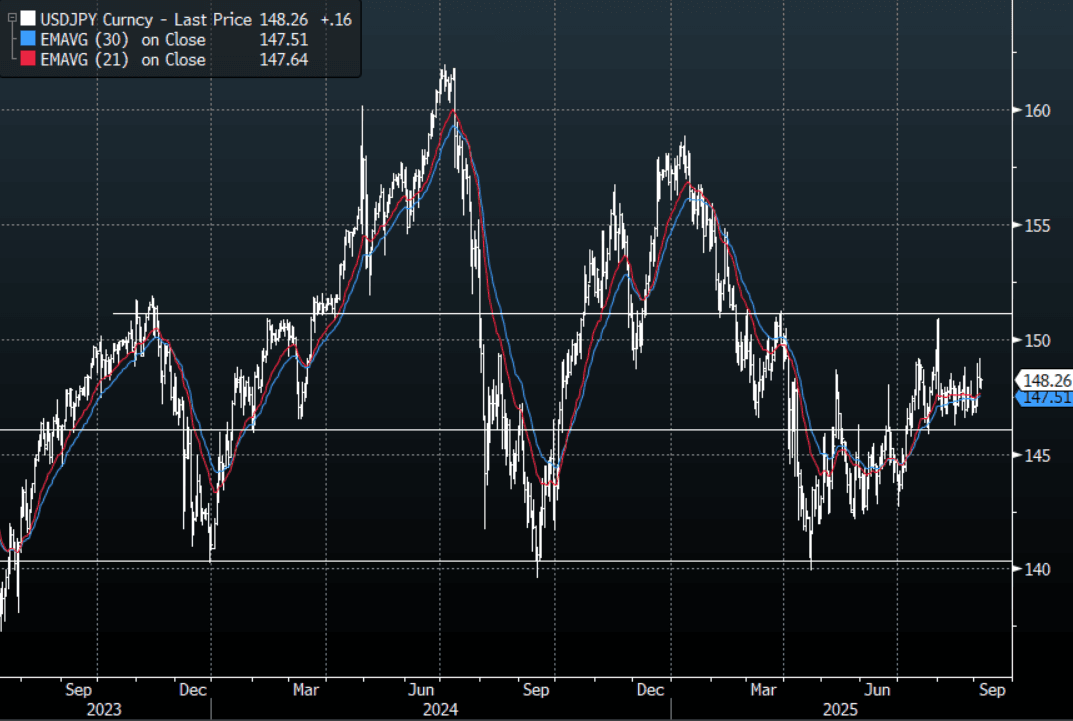Select the EMAVG (30) on Close label

pos(123,40)
